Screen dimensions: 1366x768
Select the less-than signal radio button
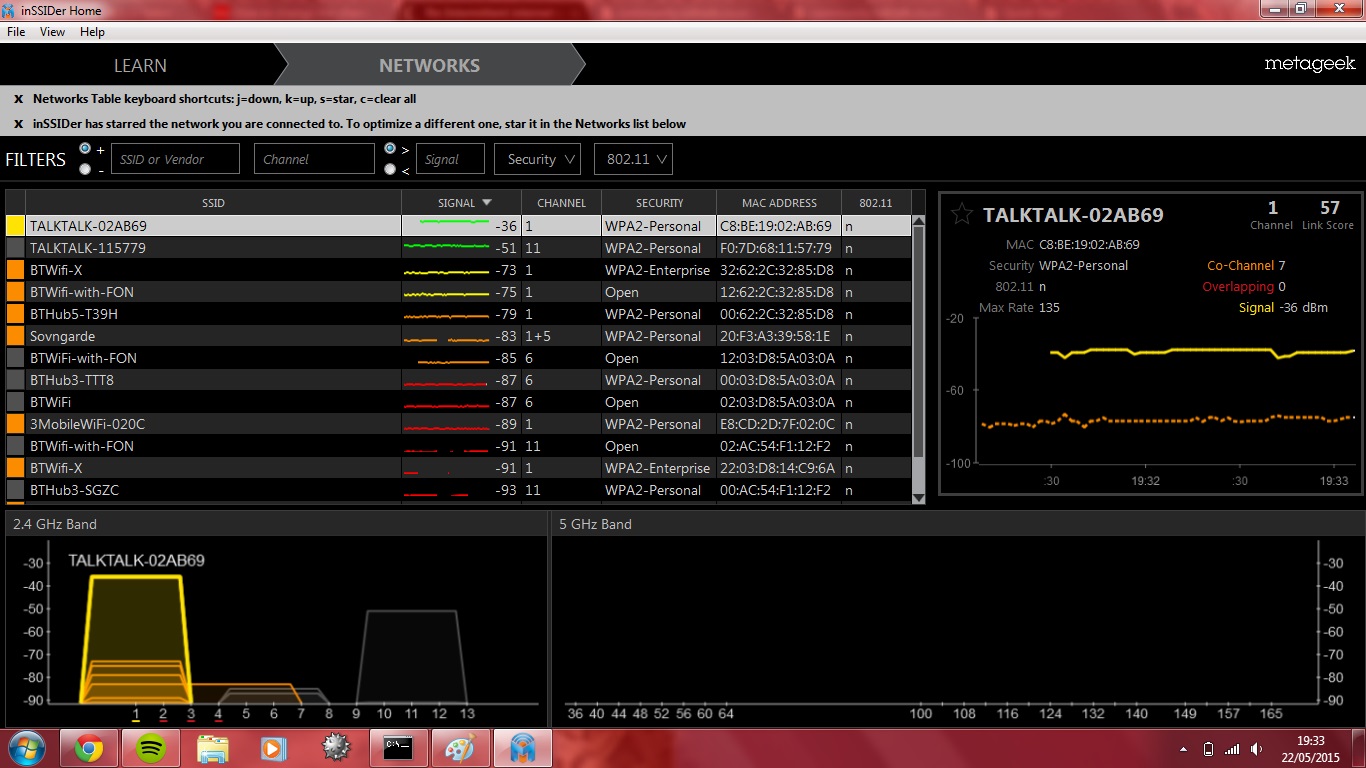coord(390,169)
